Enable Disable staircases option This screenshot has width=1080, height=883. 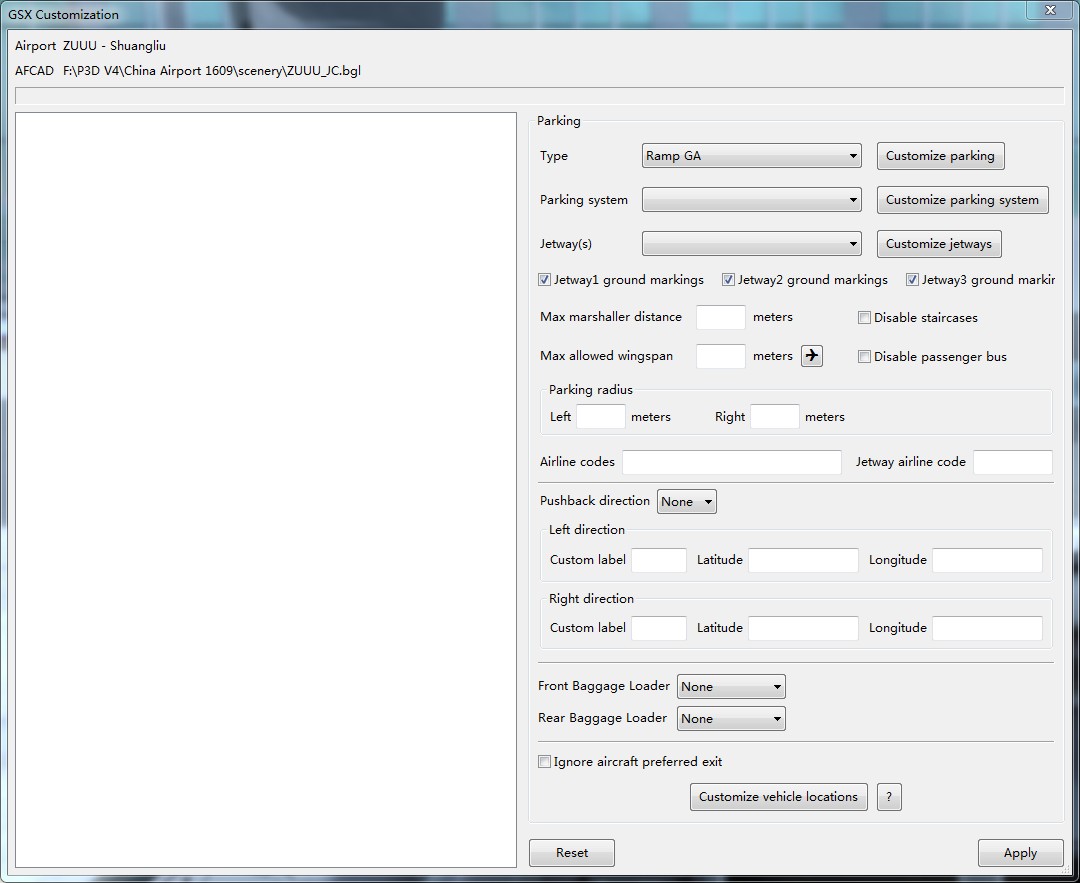click(865, 318)
